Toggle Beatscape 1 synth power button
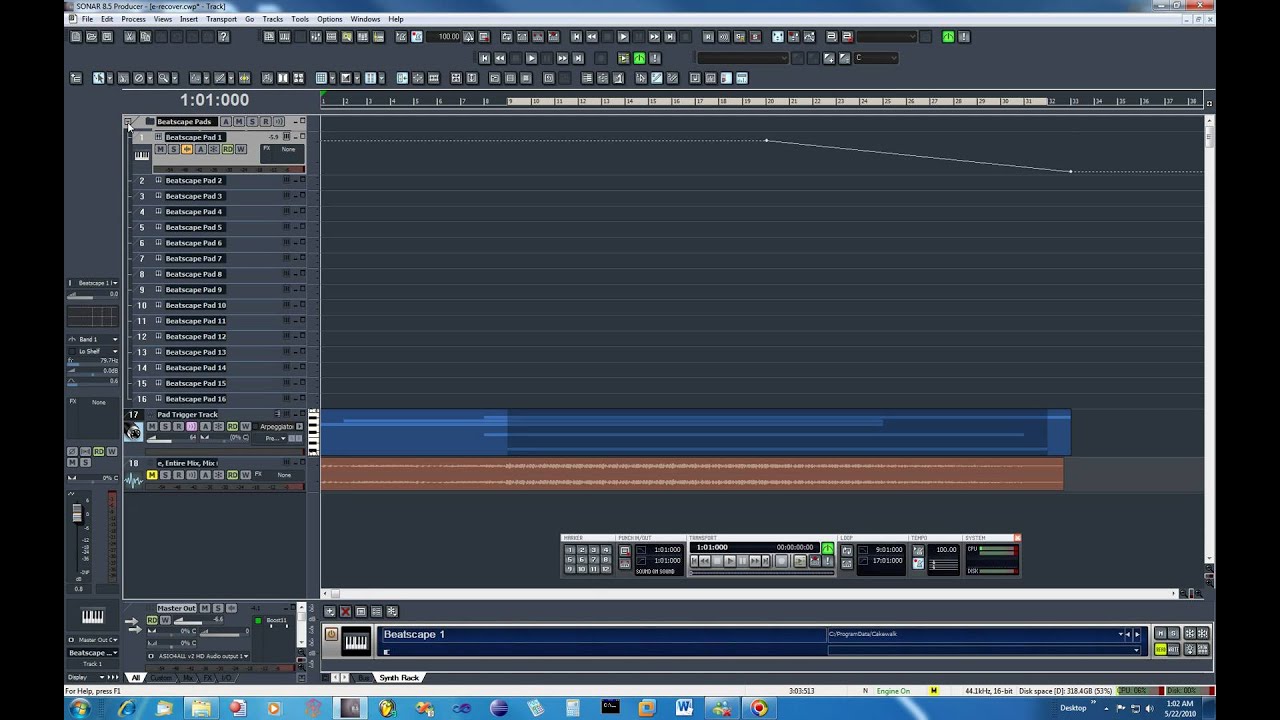Image resolution: width=1280 pixels, height=720 pixels. click(332, 634)
